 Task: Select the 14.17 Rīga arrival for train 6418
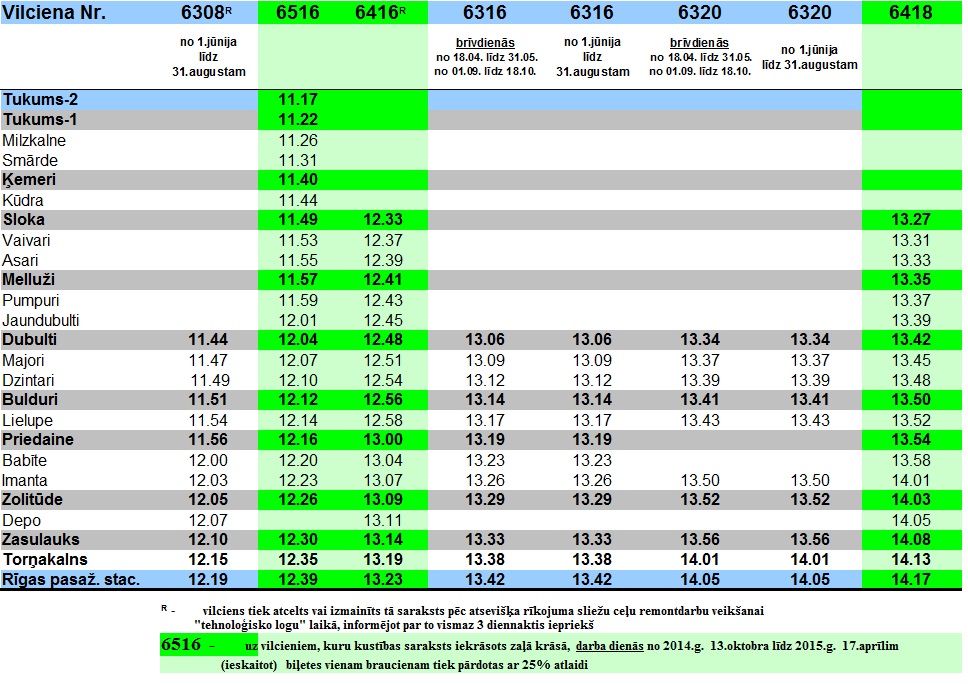tap(909, 580)
